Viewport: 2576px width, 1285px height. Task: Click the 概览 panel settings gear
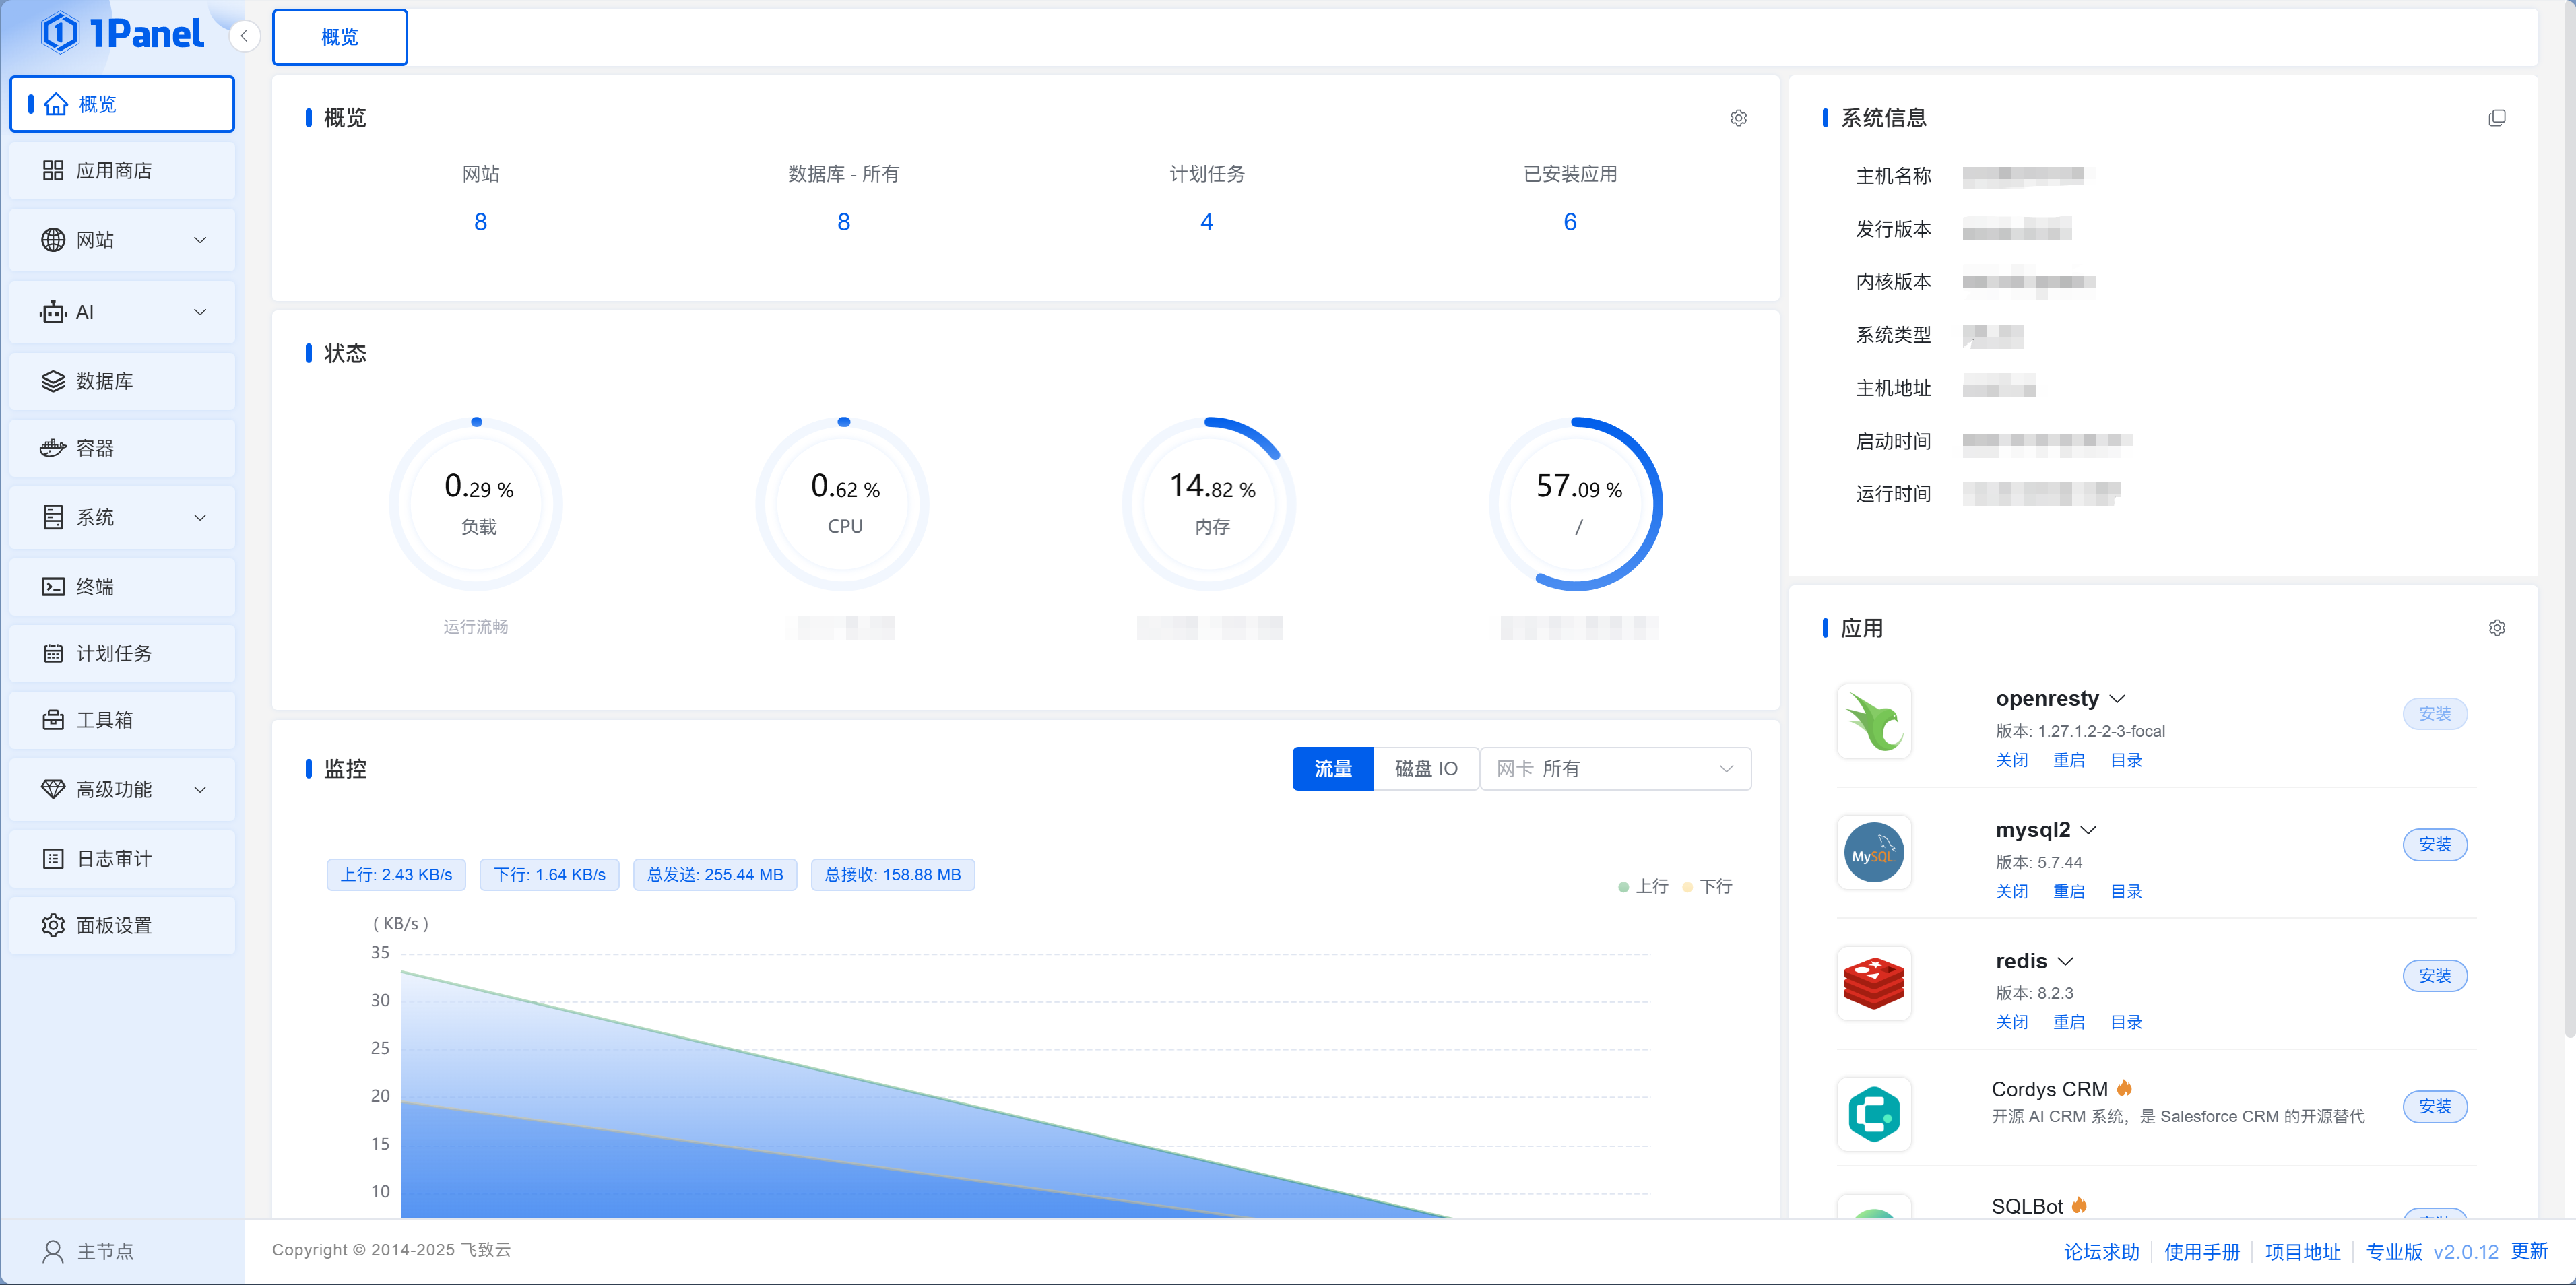pyautogui.click(x=1737, y=118)
